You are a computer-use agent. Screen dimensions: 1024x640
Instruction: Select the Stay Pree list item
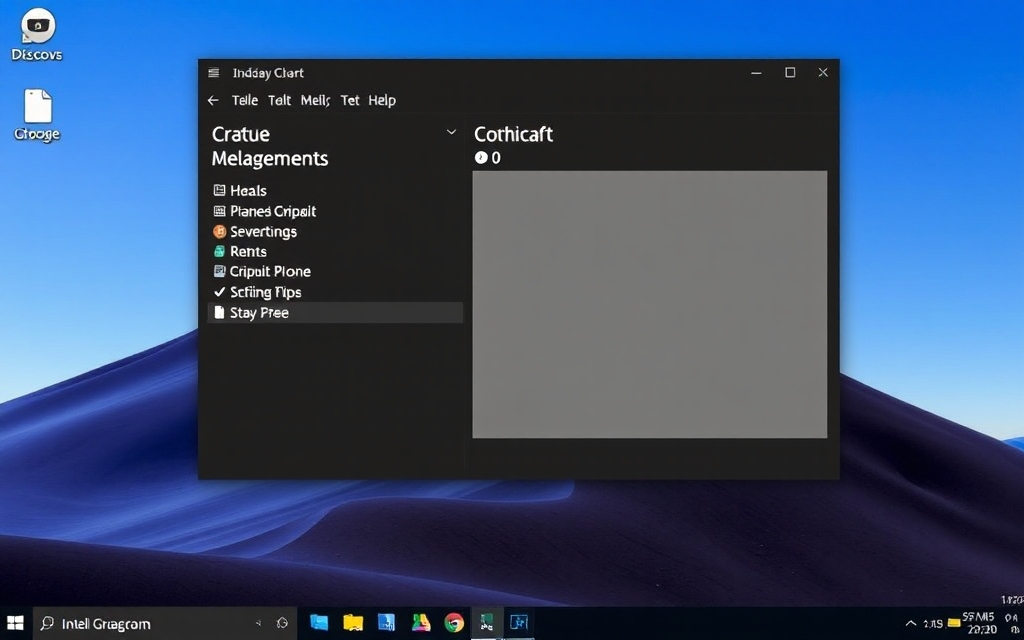(335, 313)
